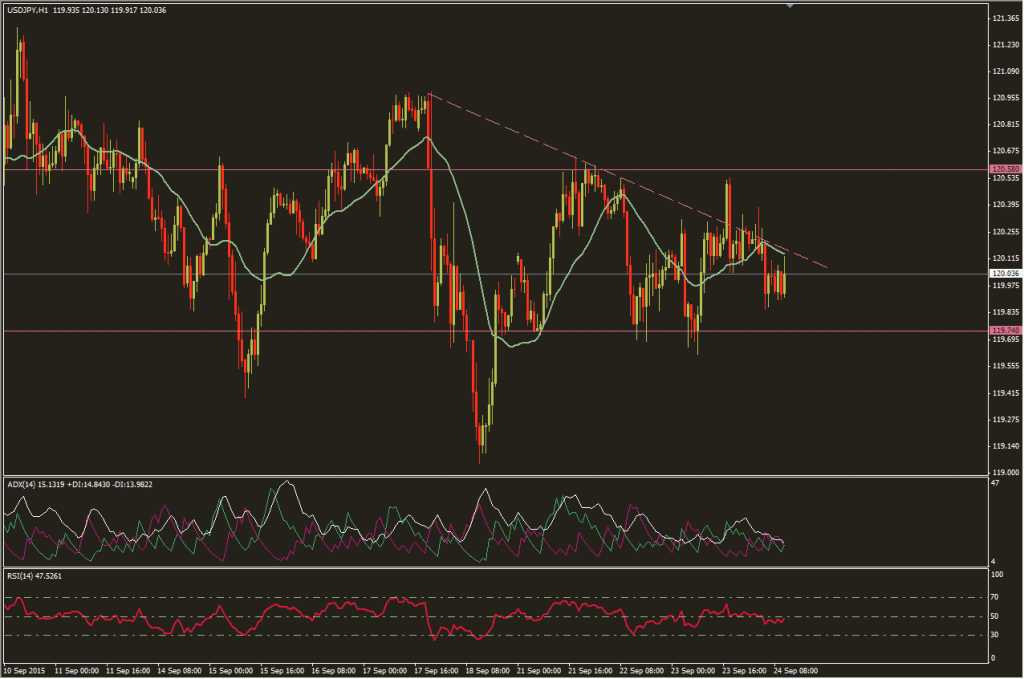Click the pink 120.580 price level tag

pyautogui.click(x=1006, y=169)
